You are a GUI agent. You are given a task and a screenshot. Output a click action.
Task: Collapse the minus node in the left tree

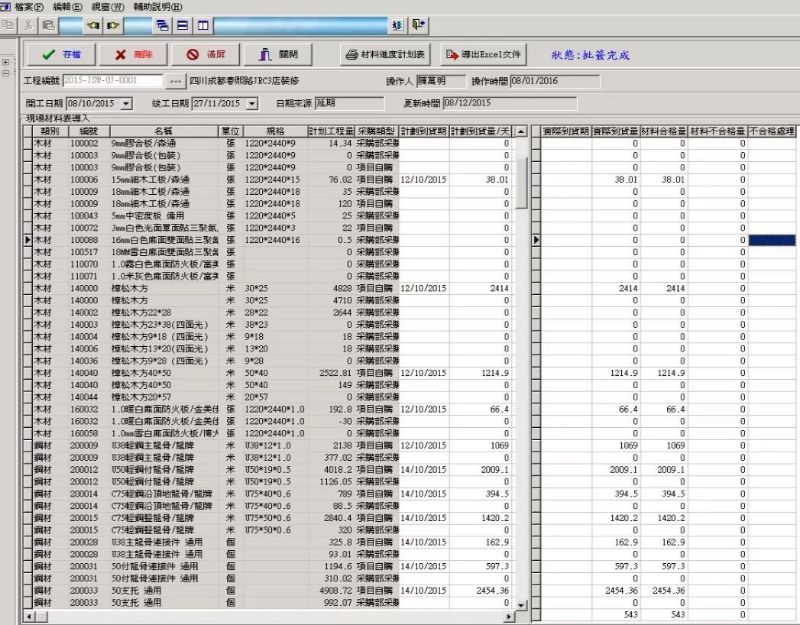(6, 73)
